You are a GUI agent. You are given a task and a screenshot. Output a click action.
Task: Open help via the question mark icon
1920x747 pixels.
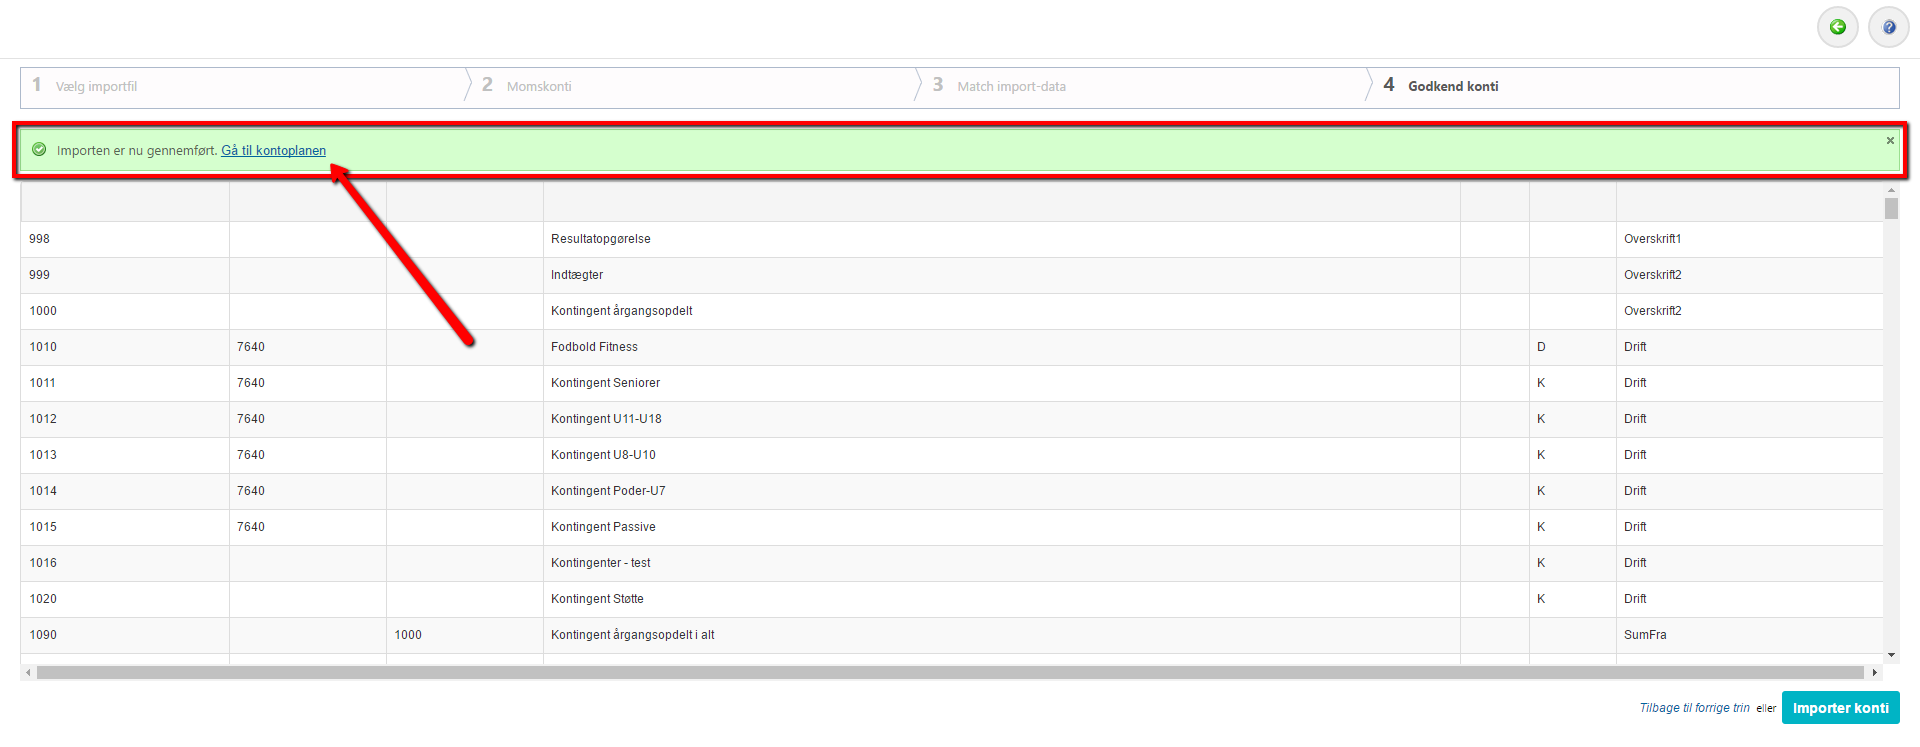pyautogui.click(x=1888, y=27)
